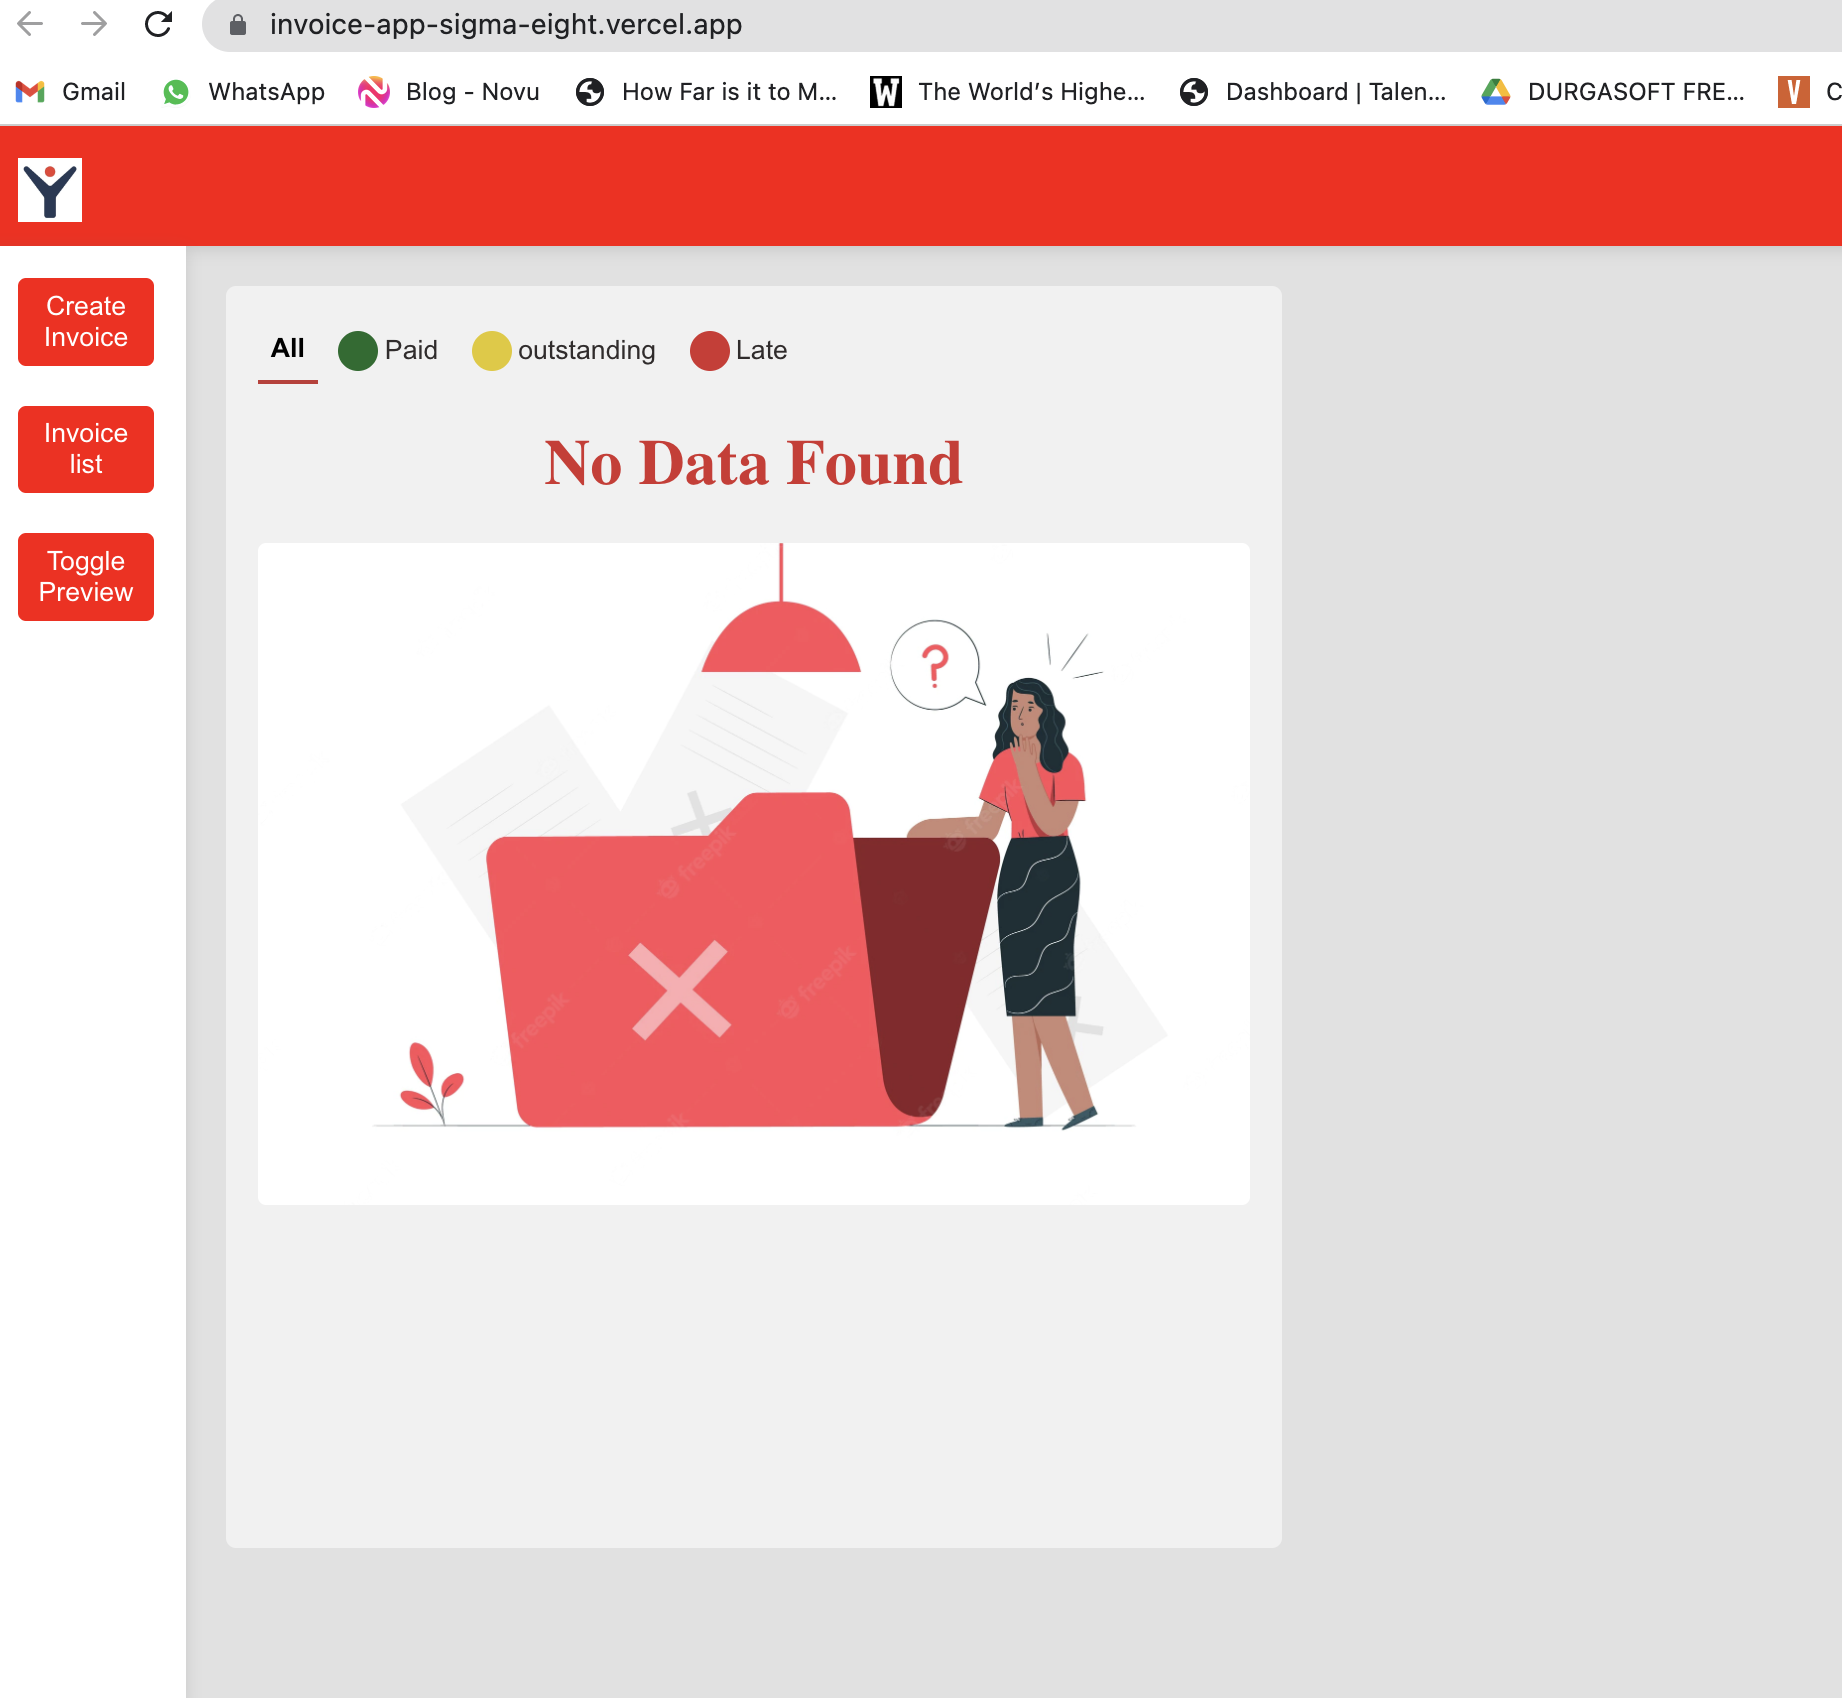The image size is (1842, 1698).
Task: Click Create Invoice in the sidebar
Action: click(85, 321)
